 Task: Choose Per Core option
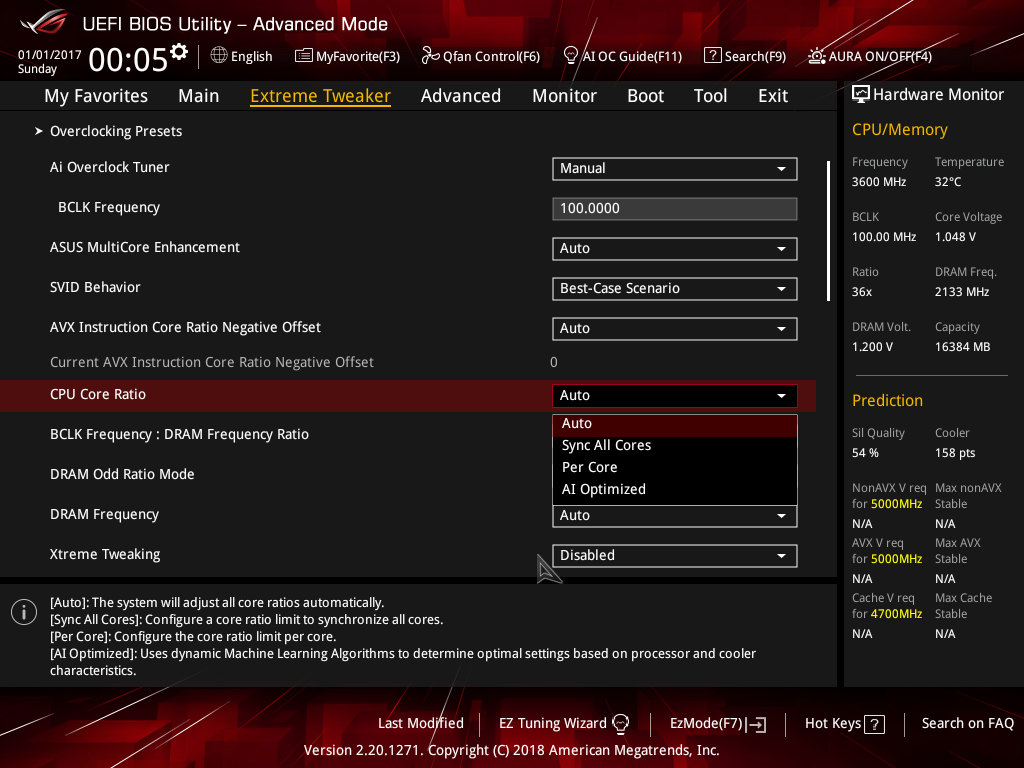[675, 468]
